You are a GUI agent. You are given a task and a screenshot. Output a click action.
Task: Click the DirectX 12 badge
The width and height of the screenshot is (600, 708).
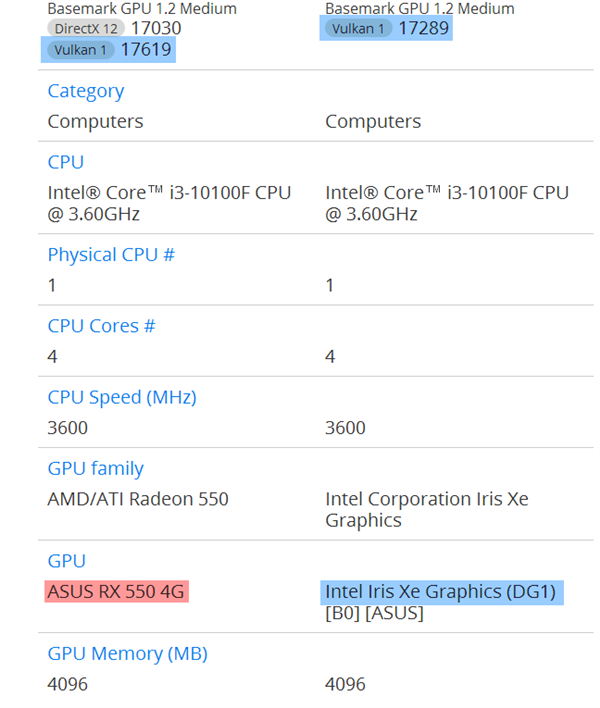point(85,29)
